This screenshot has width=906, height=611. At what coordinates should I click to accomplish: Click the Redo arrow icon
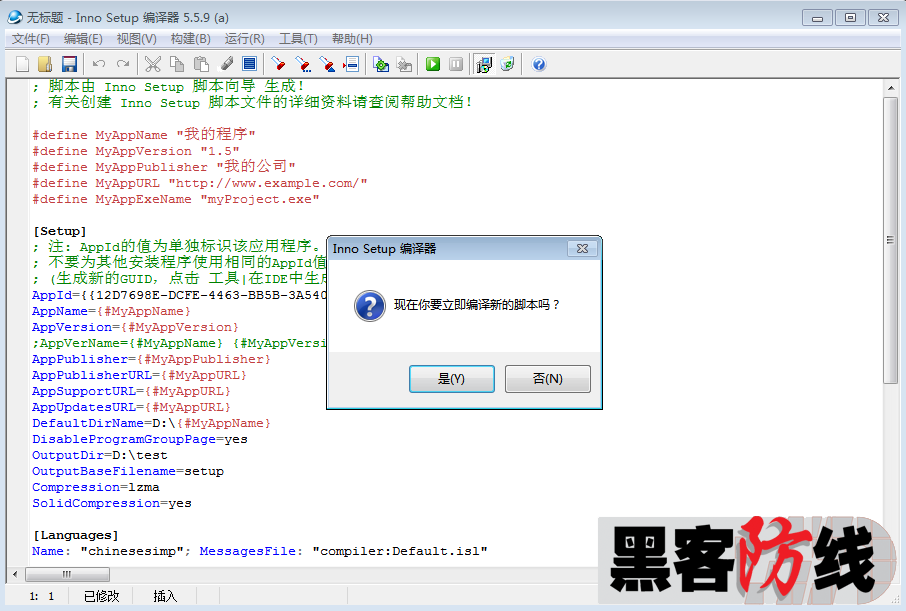tap(122, 64)
